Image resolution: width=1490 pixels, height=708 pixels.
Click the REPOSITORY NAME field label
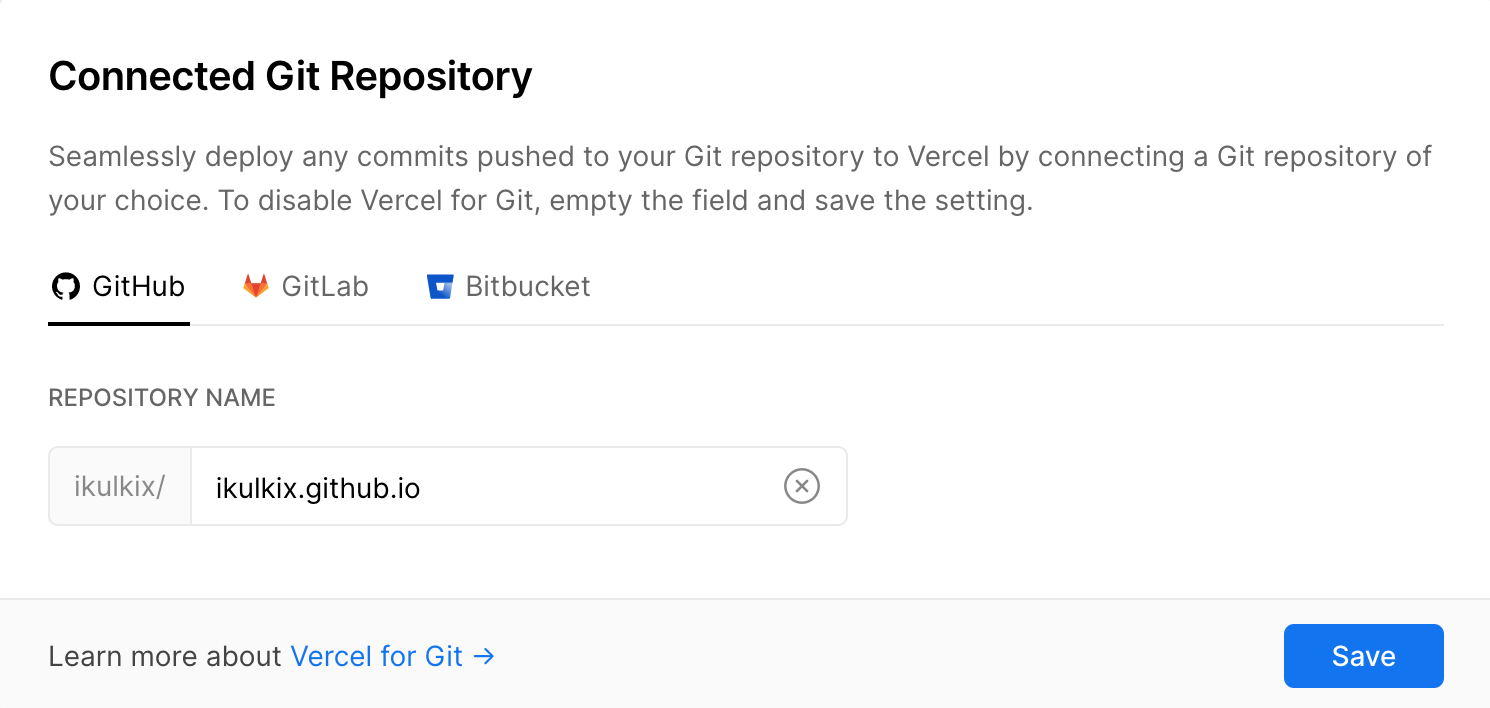tap(162, 398)
